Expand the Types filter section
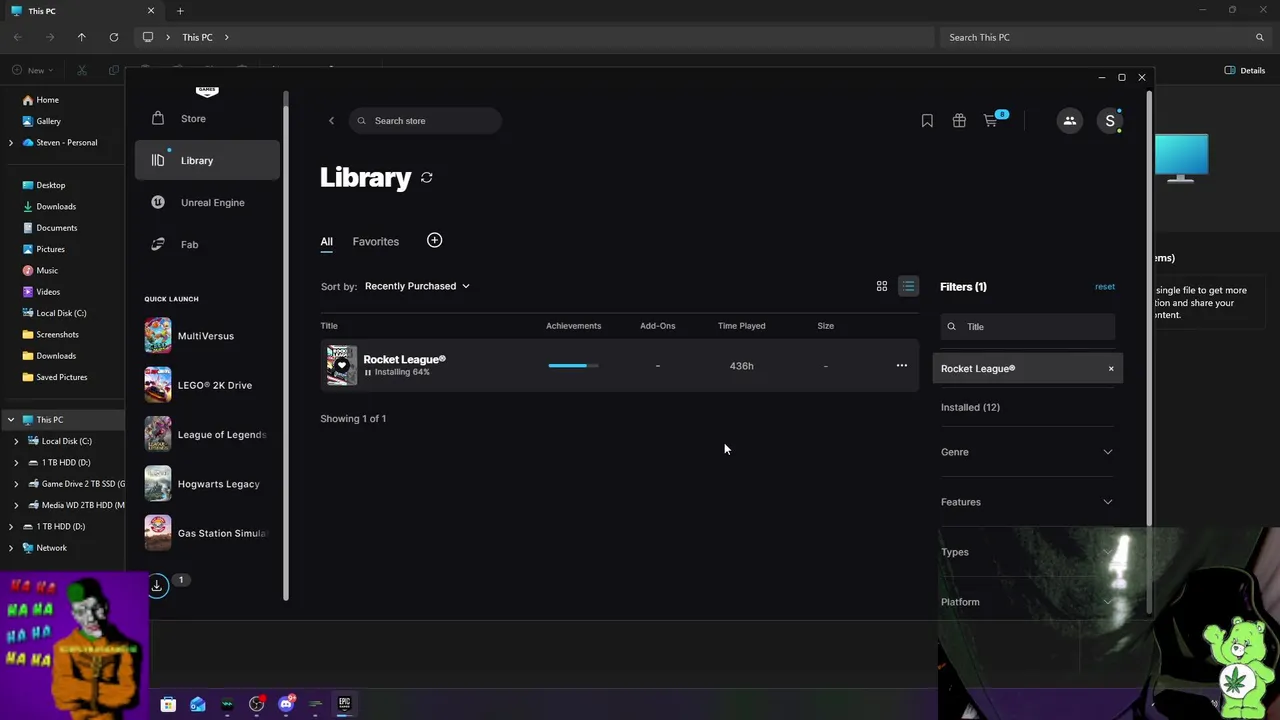1280x720 pixels. (1027, 552)
